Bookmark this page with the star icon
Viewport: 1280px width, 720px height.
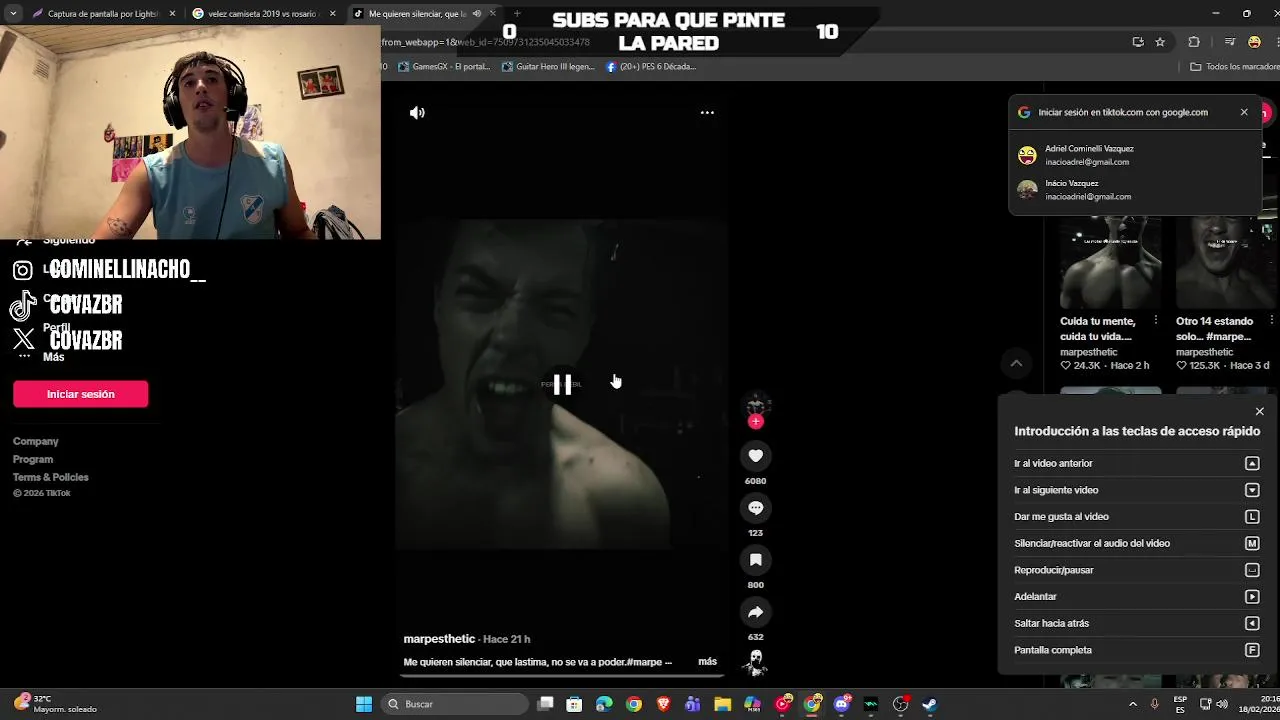click(x=1160, y=42)
